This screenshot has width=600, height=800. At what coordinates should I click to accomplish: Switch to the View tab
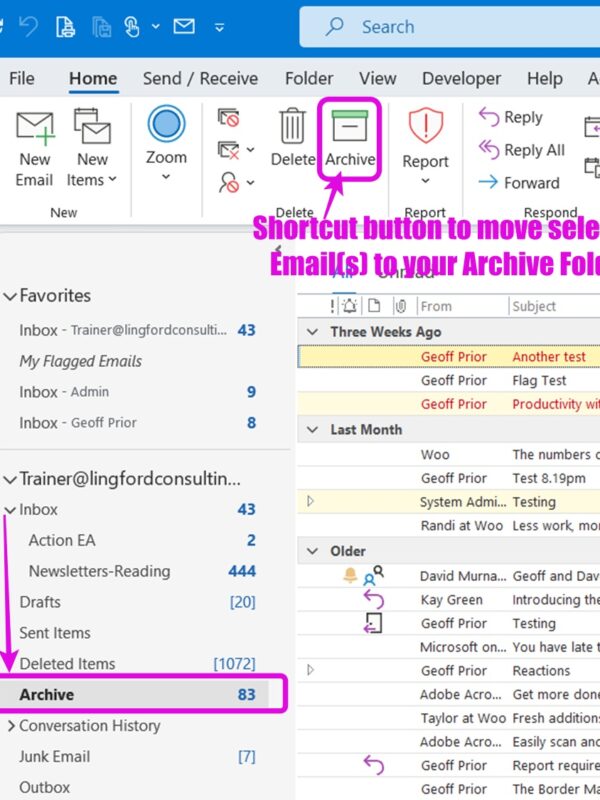377,78
